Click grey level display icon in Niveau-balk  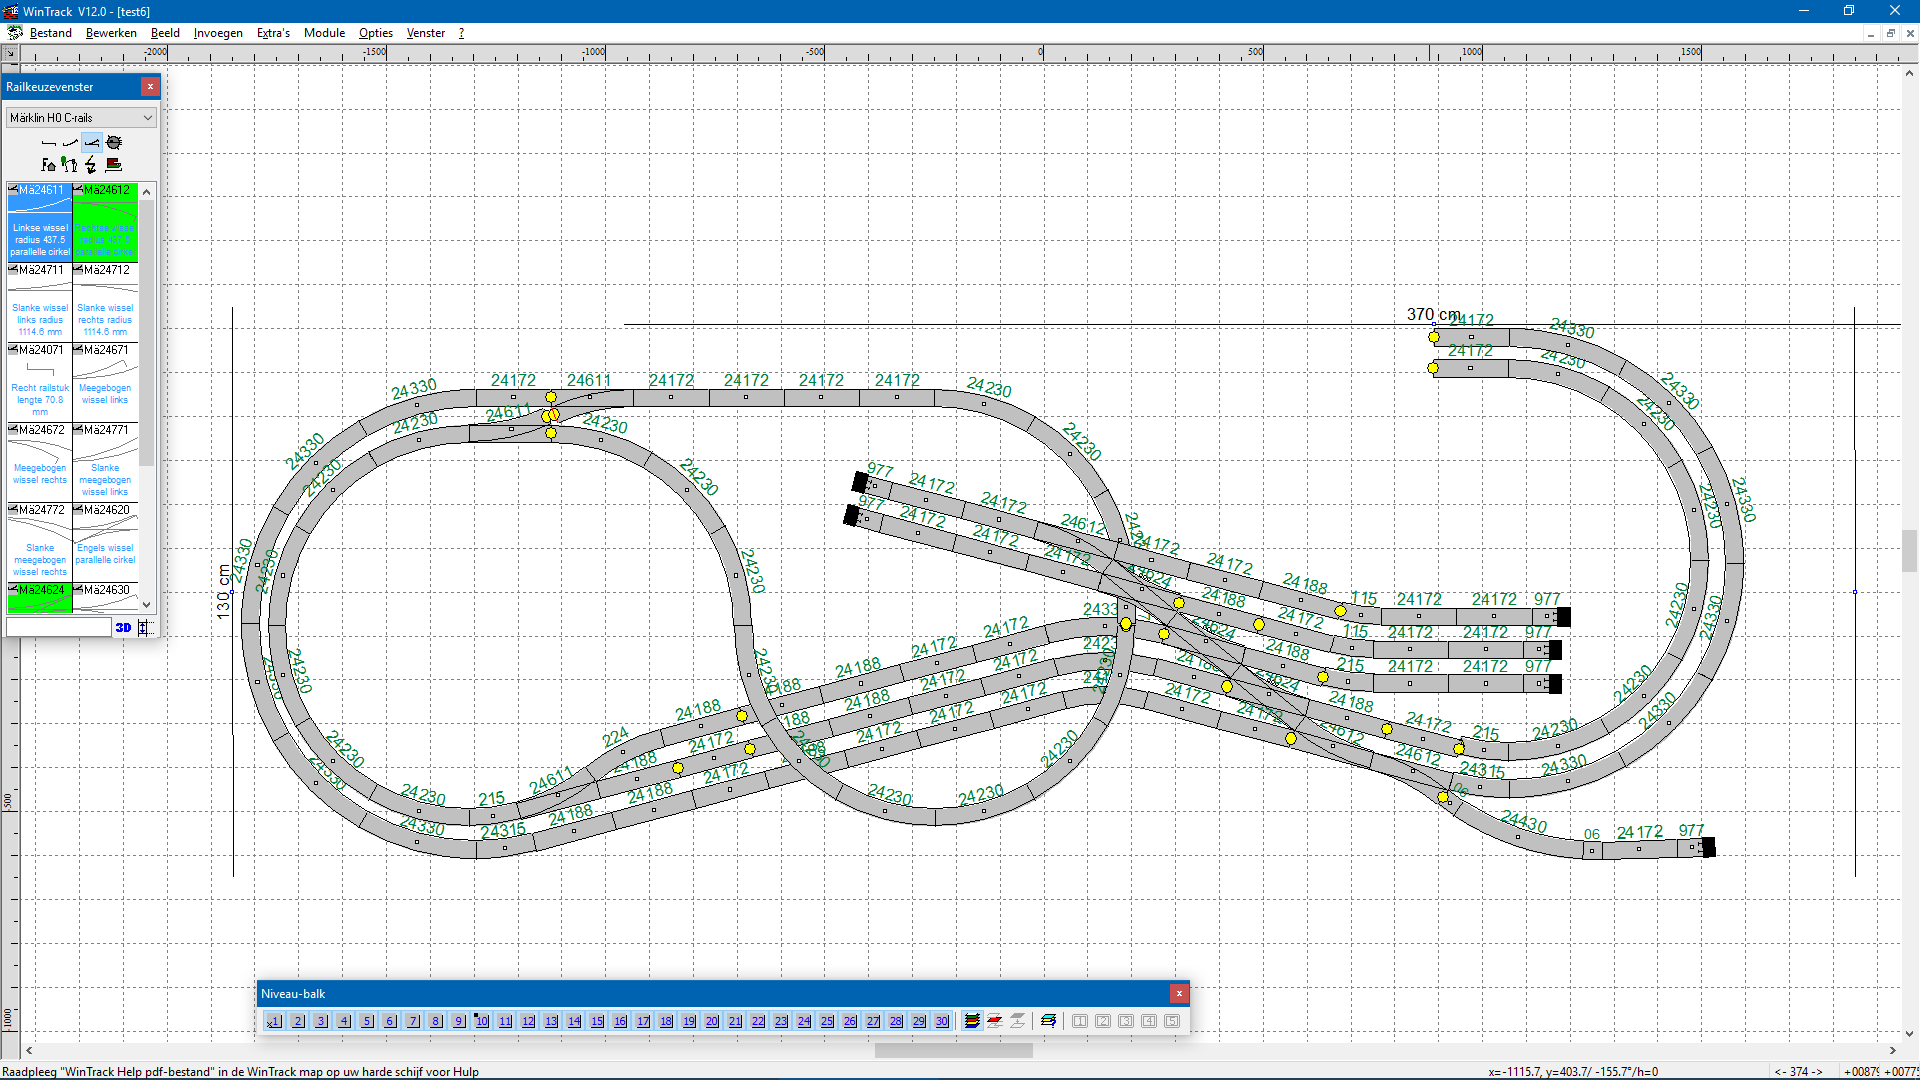[1018, 1021]
